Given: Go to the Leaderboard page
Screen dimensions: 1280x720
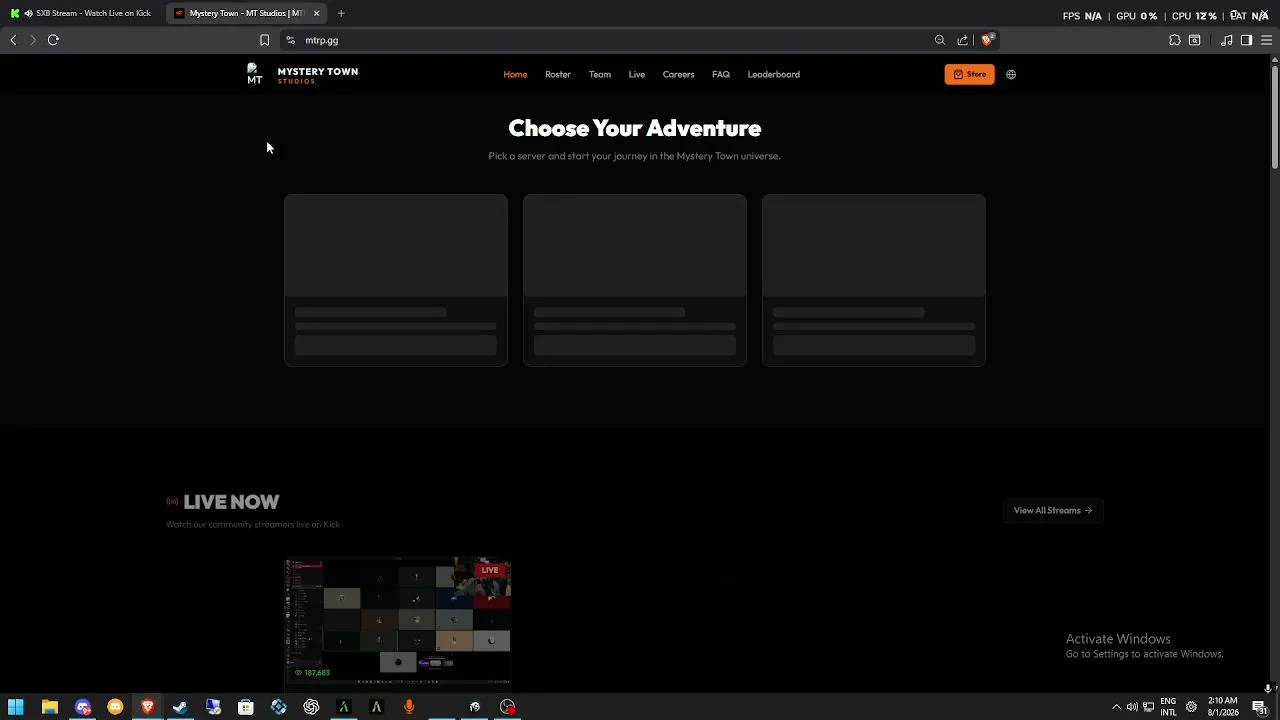Looking at the screenshot, I should 774,74.
